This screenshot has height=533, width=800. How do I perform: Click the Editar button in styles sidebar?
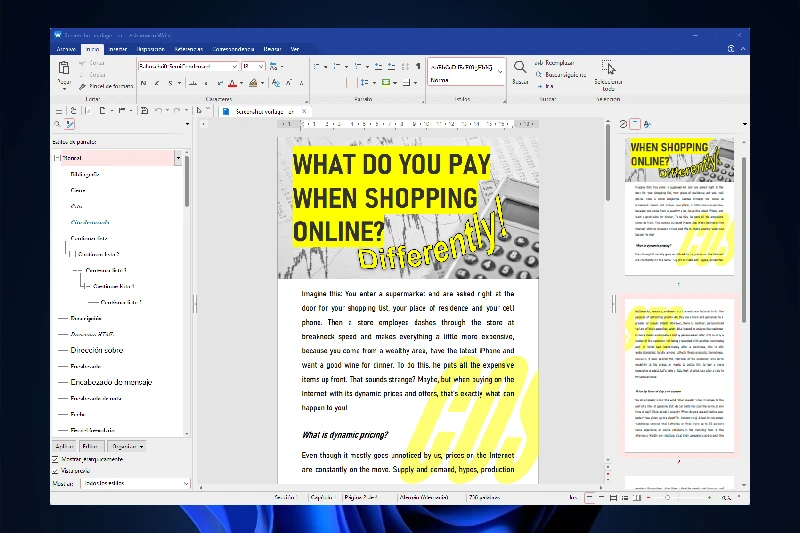click(92, 447)
